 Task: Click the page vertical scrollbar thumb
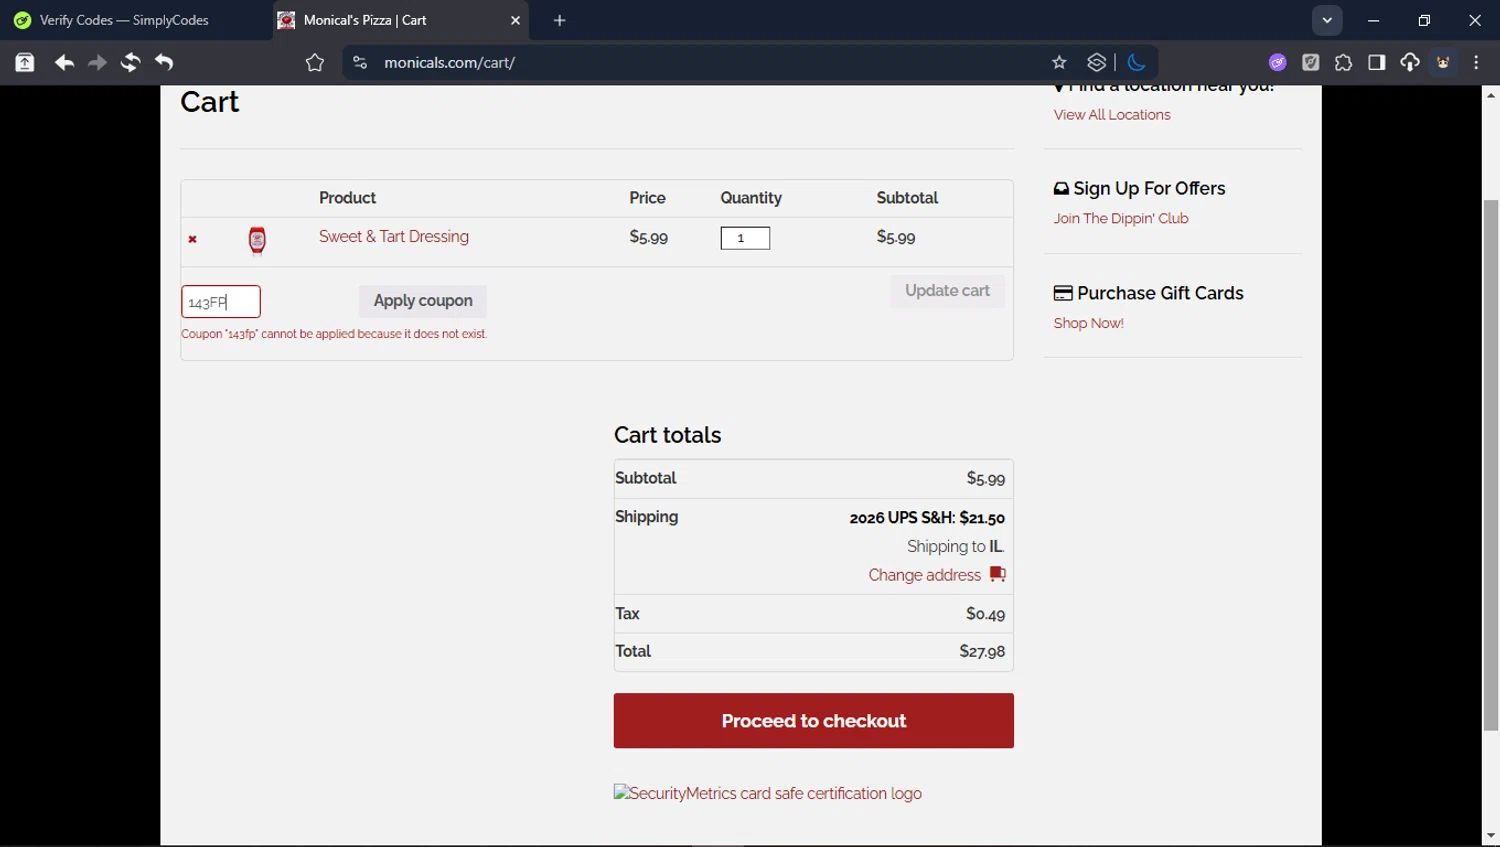(x=1491, y=465)
